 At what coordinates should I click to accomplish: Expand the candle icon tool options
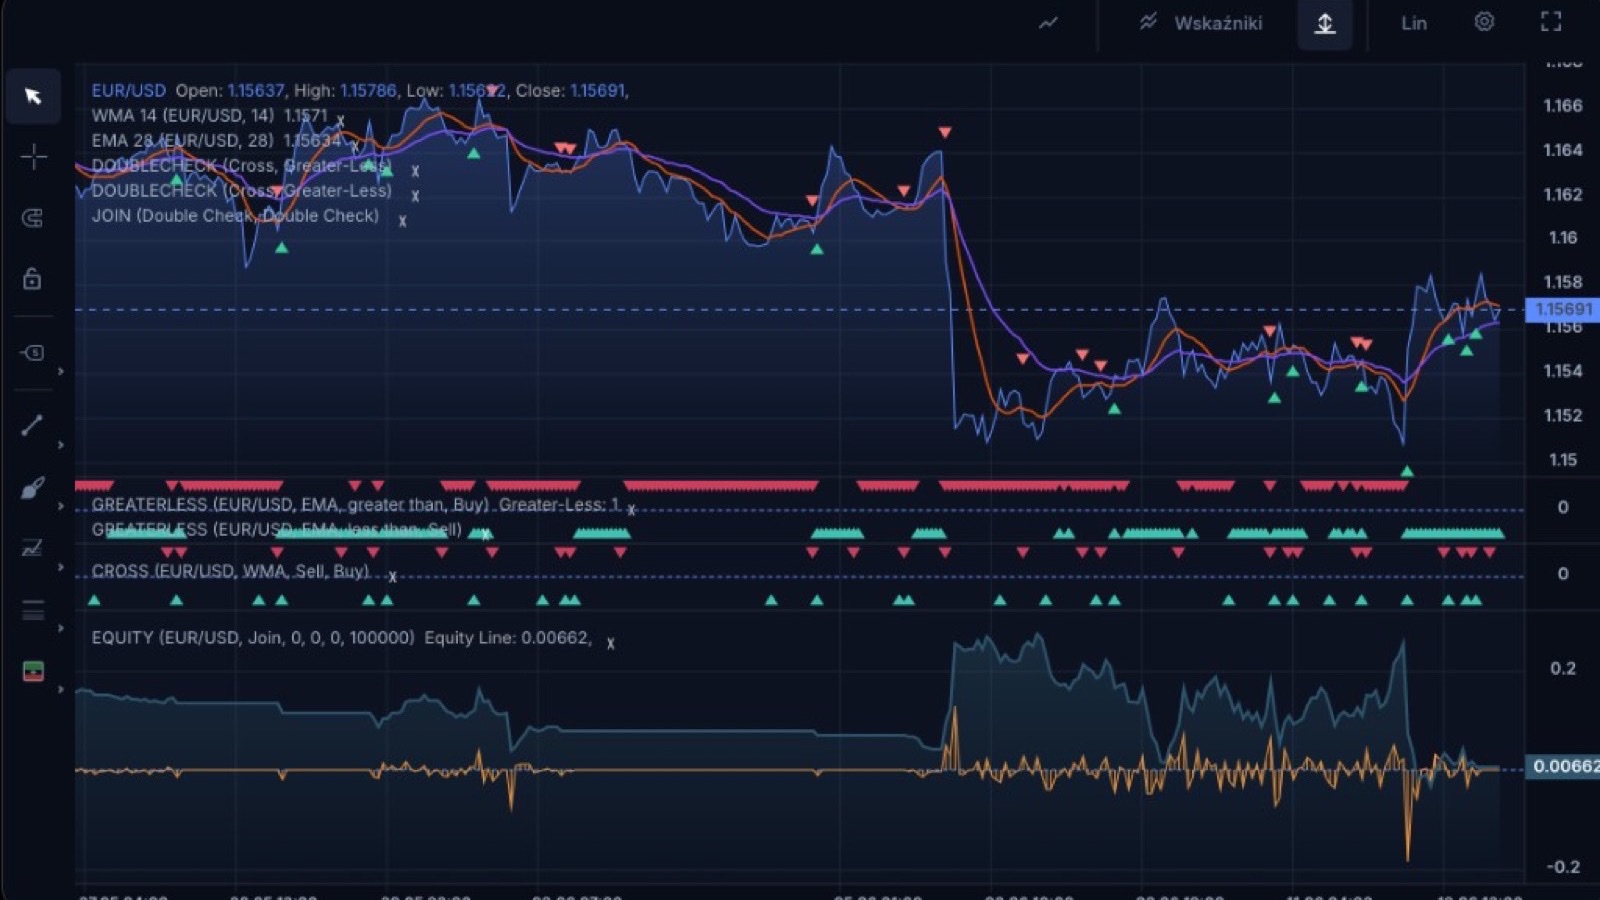coord(61,689)
